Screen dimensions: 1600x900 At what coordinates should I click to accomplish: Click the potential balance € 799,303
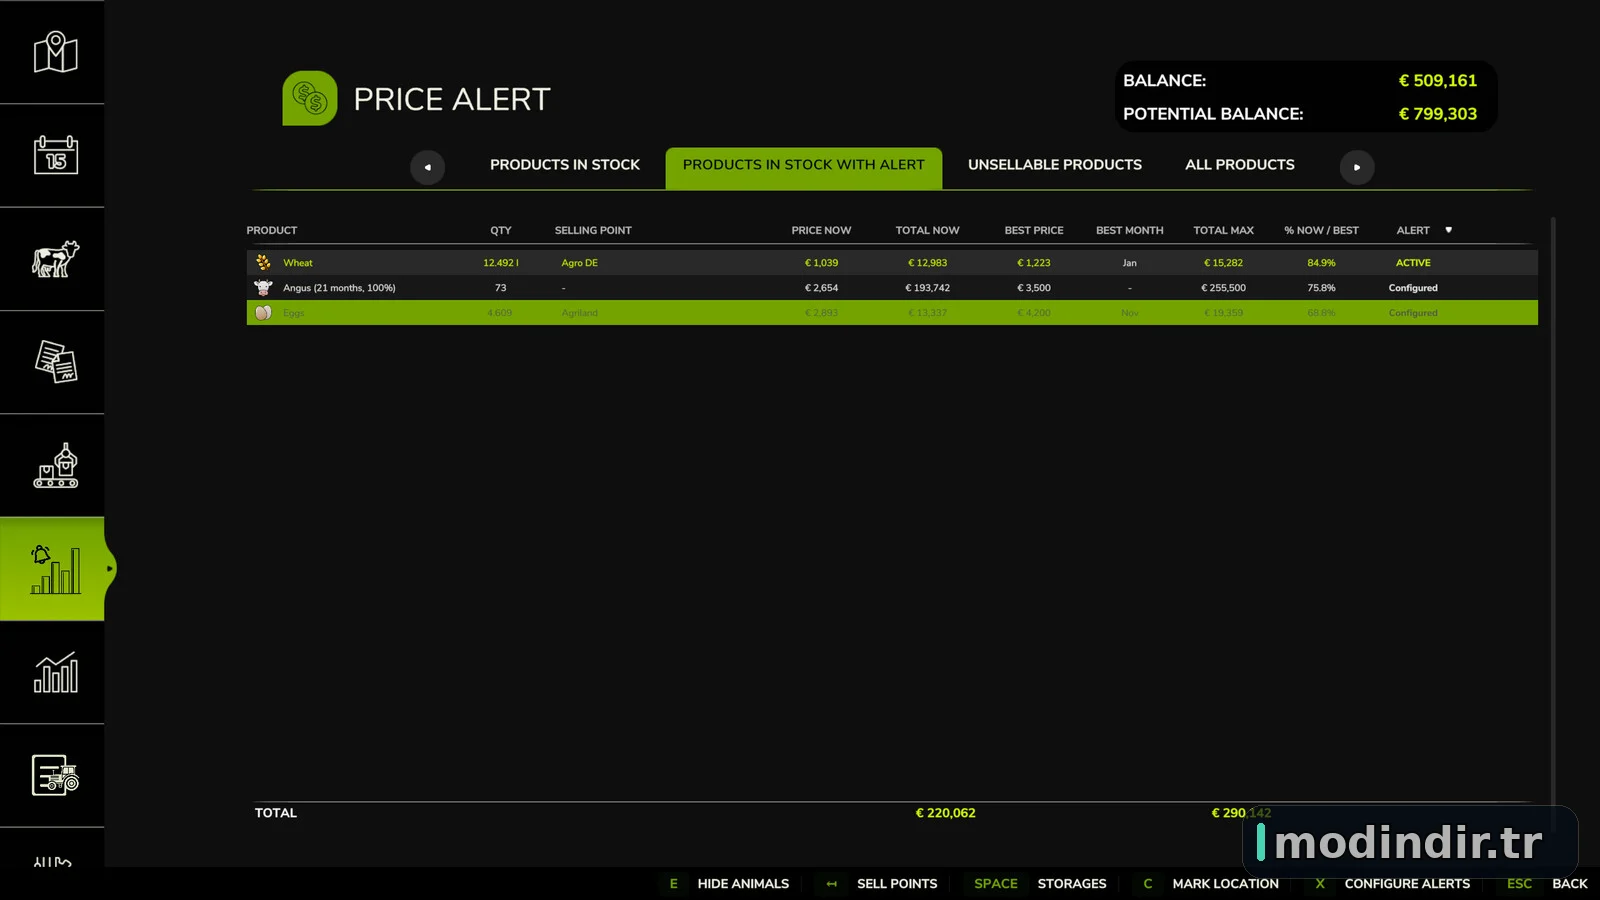[1438, 114]
